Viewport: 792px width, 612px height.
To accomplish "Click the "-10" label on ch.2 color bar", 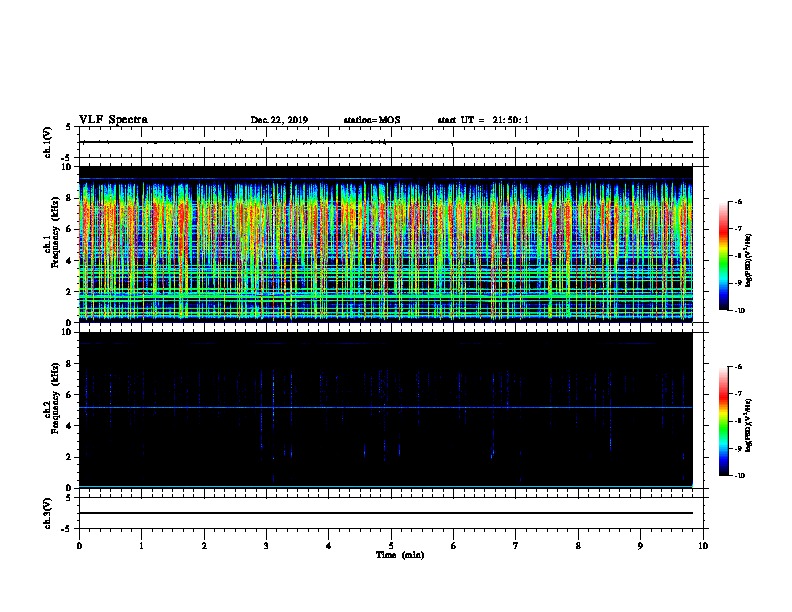I will [739, 476].
